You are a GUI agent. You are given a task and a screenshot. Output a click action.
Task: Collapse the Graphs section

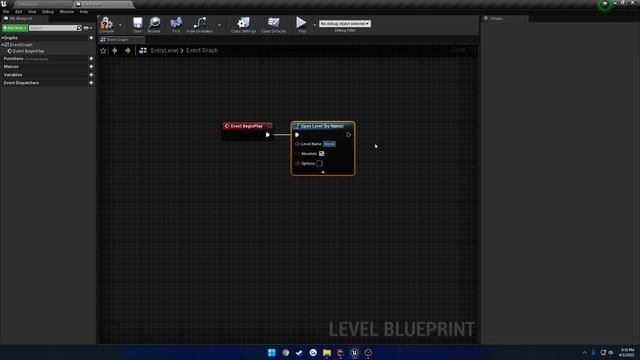coord(2,38)
